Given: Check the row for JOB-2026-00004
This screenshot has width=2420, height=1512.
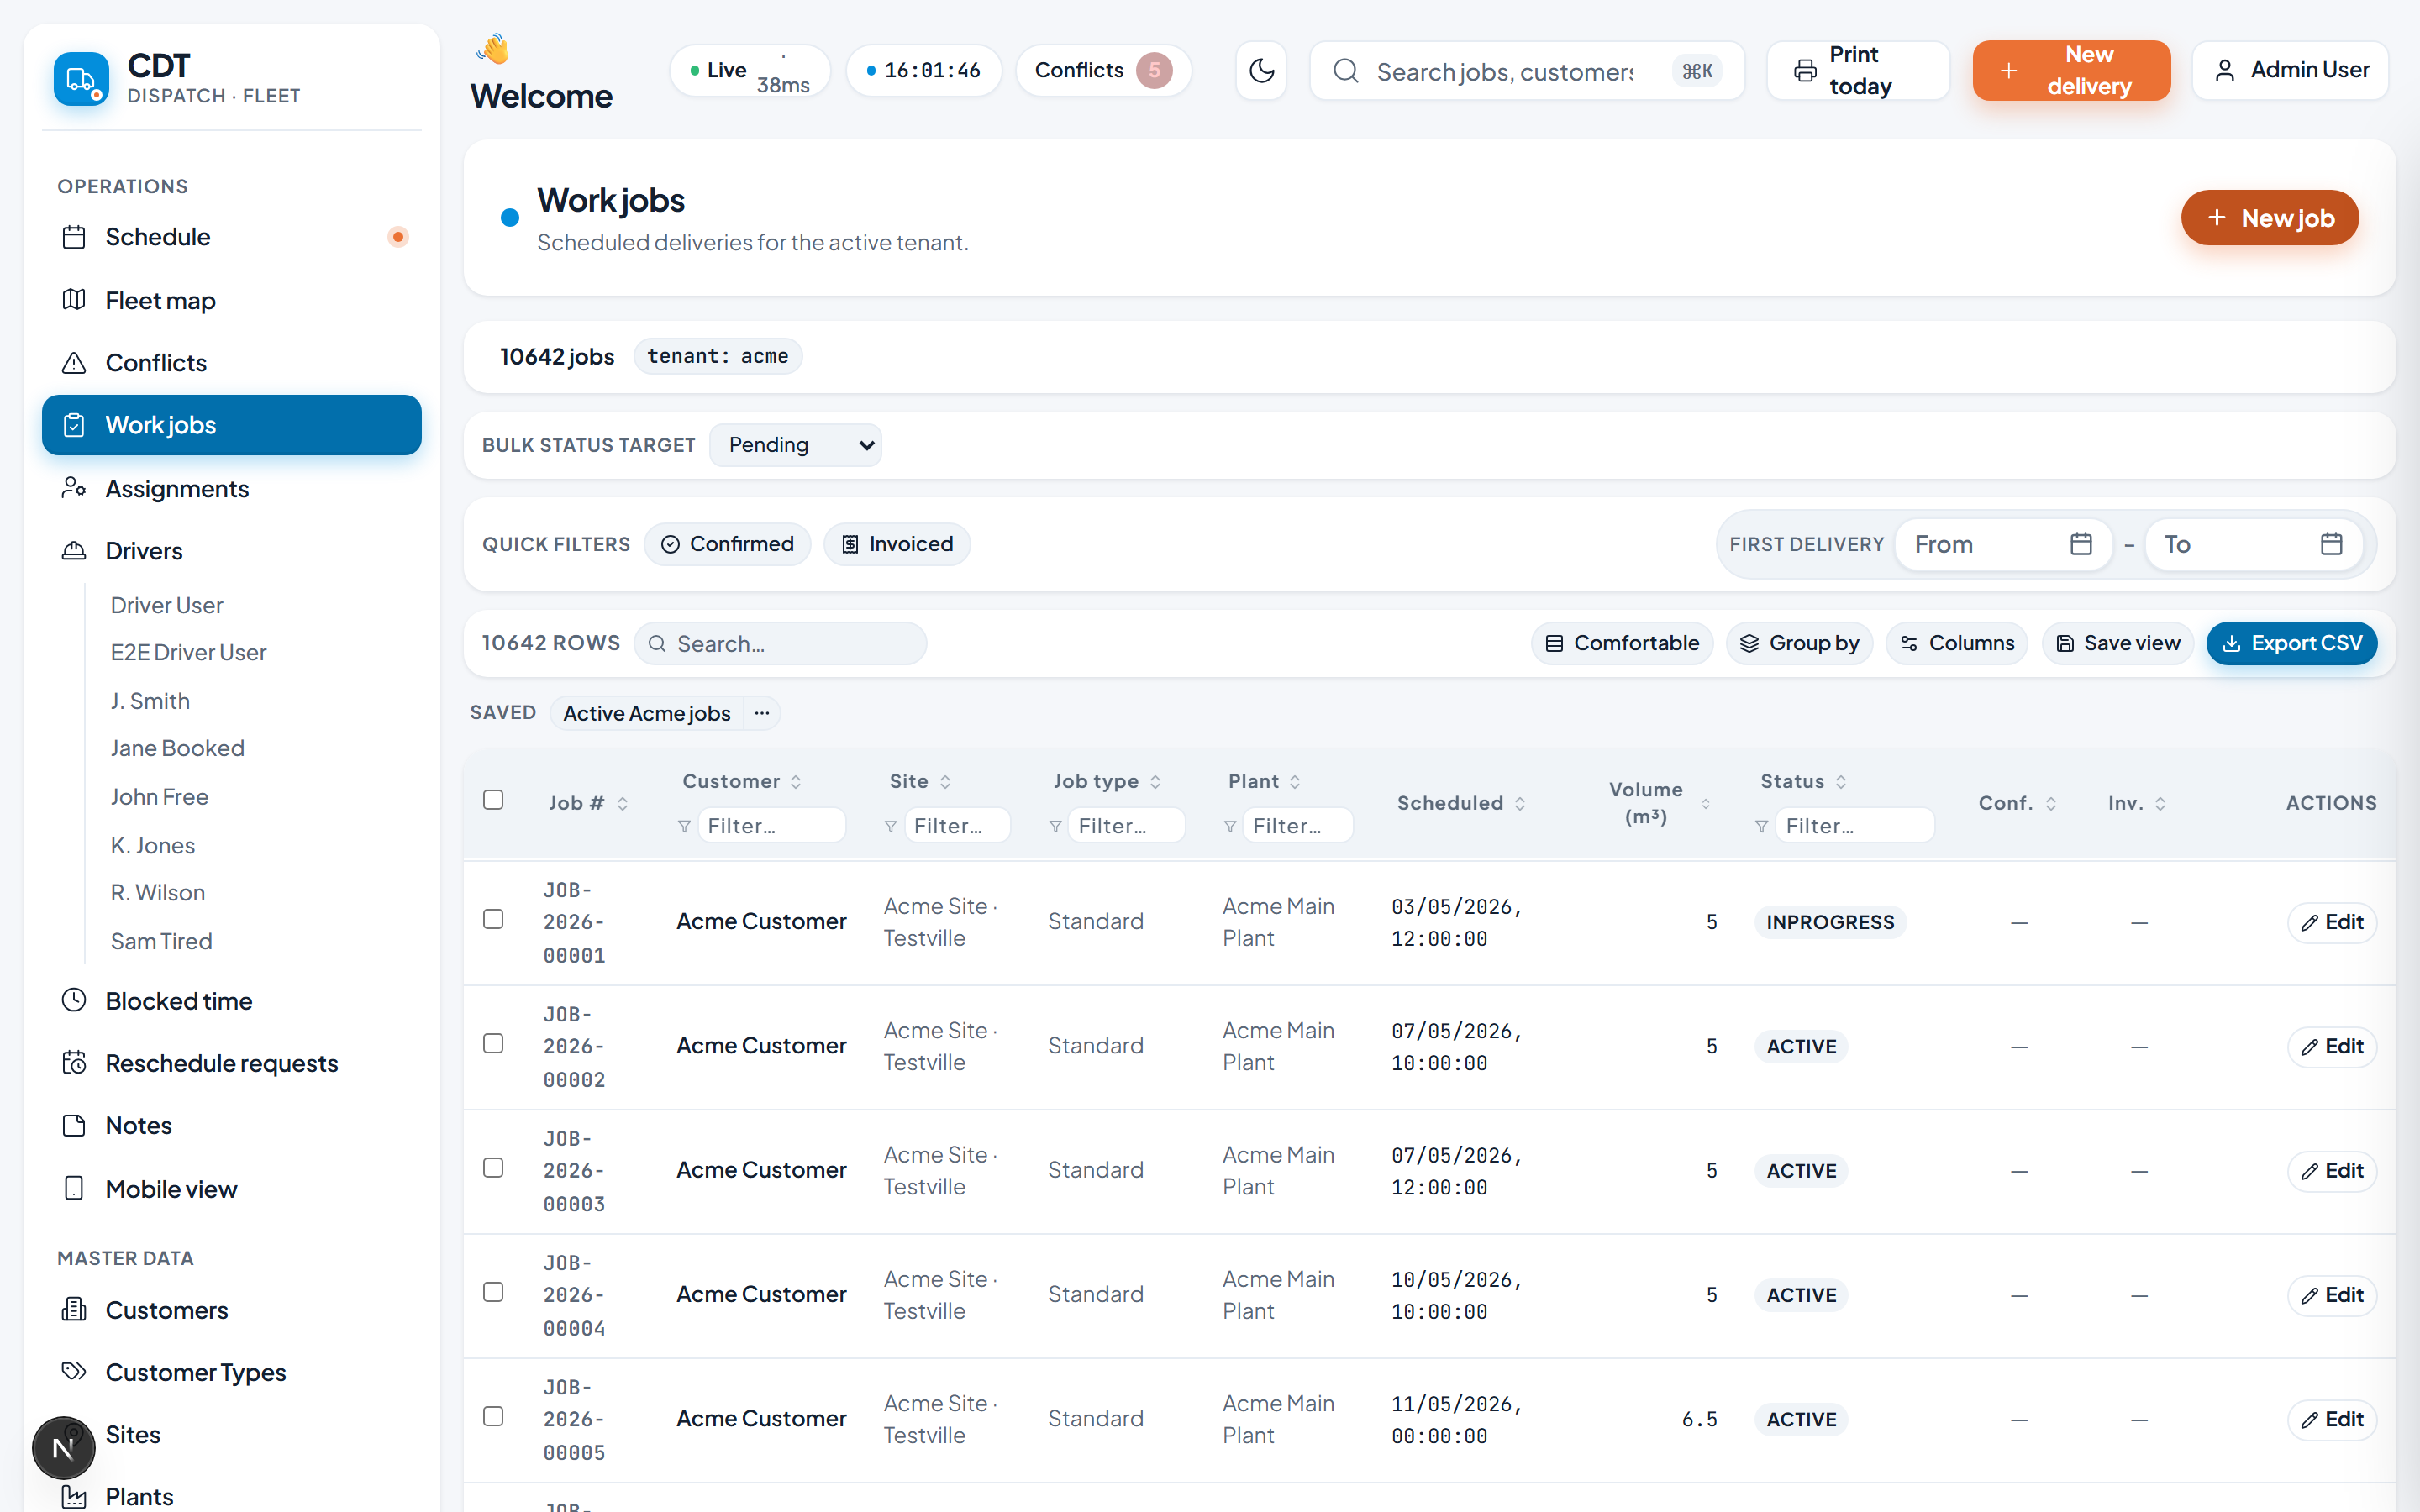Looking at the screenshot, I should click(493, 1292).
